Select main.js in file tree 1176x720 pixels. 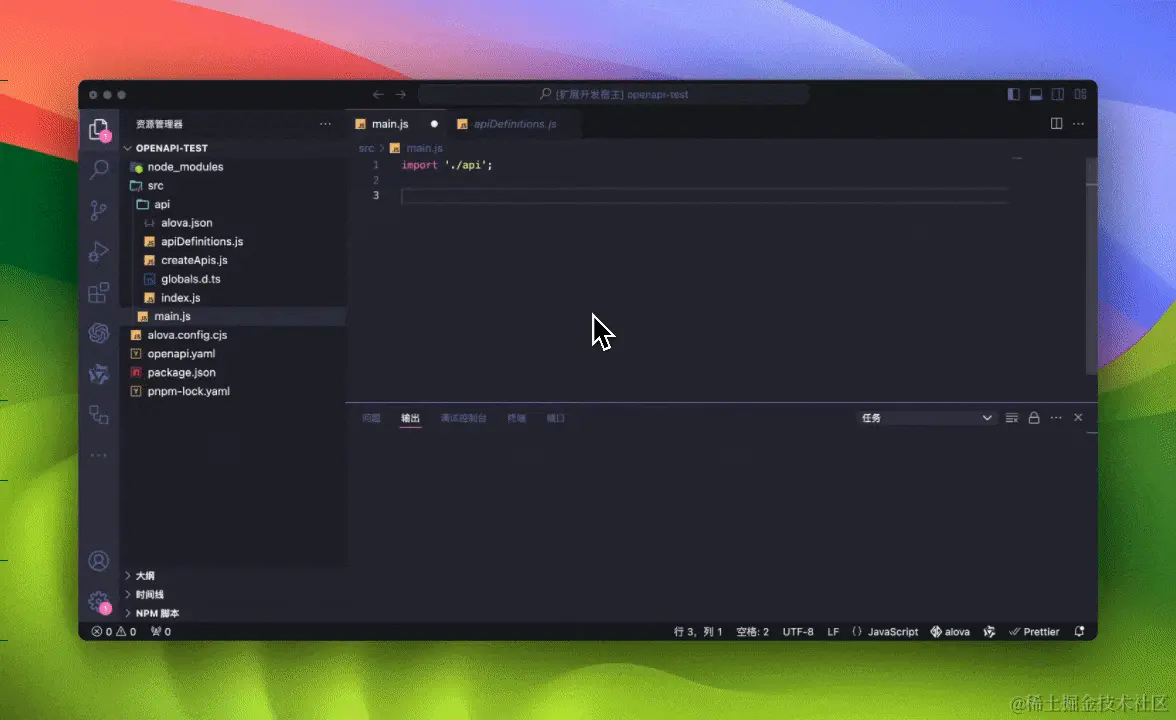(172, 316)
